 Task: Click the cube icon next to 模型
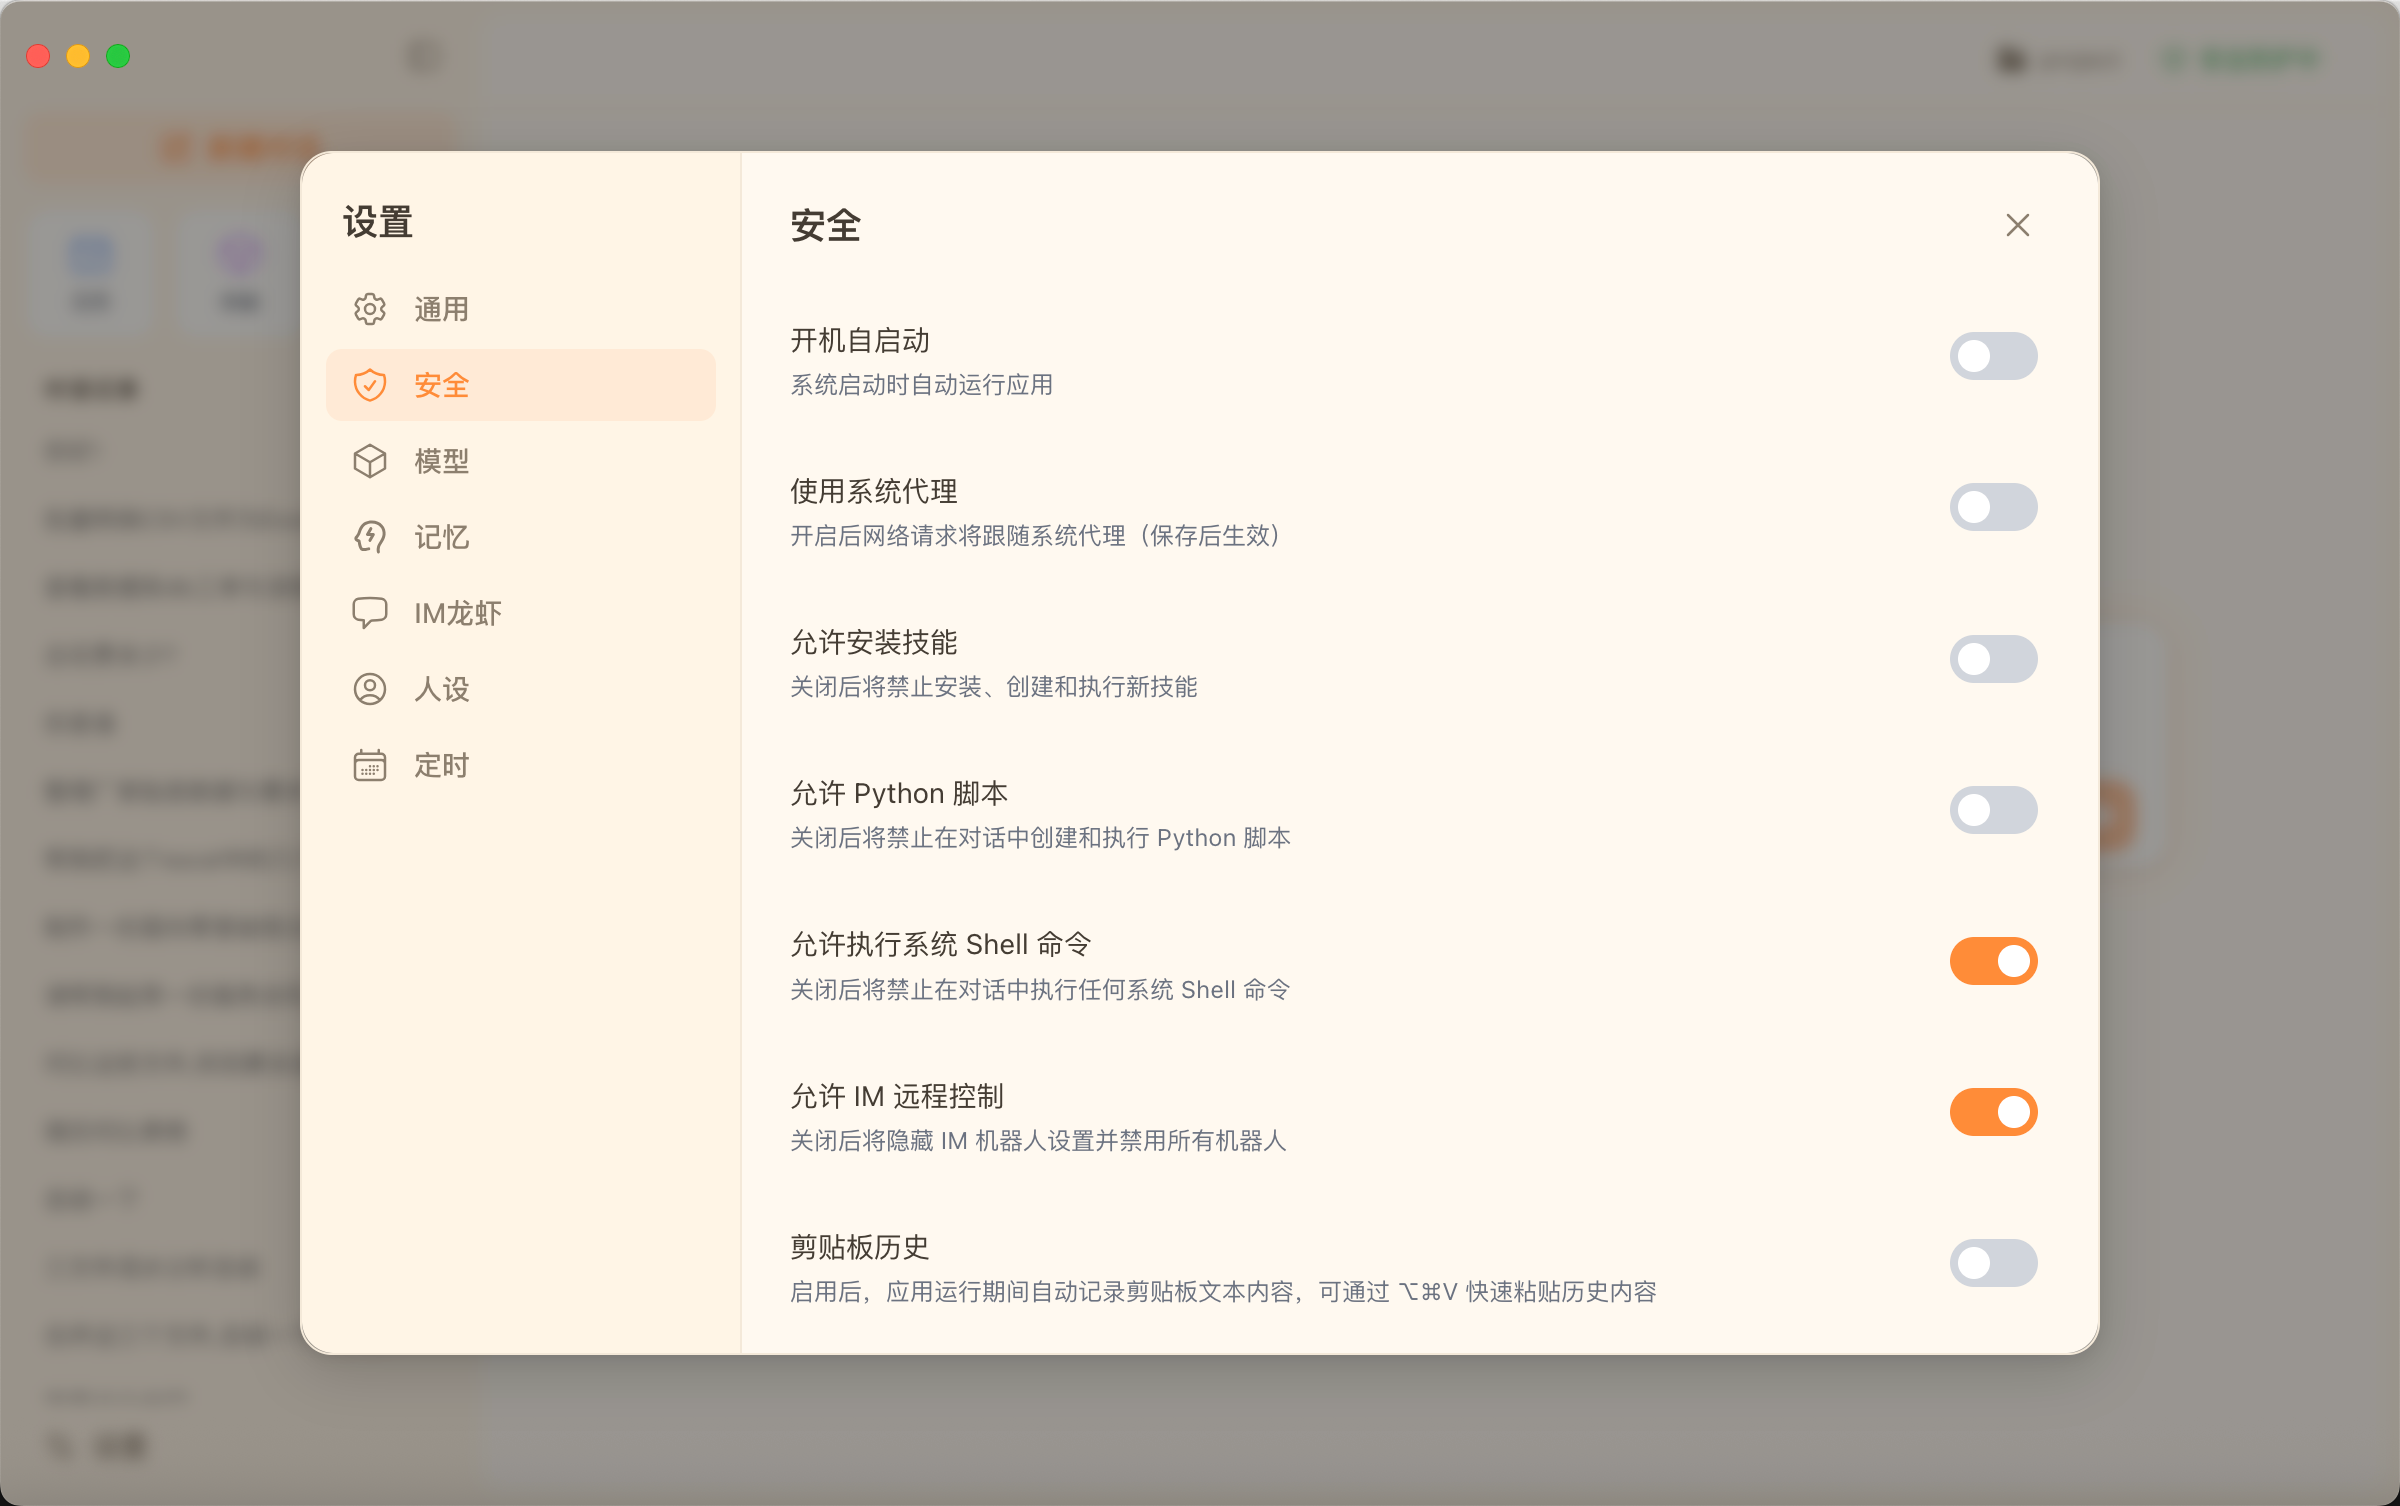click(370, 461)
